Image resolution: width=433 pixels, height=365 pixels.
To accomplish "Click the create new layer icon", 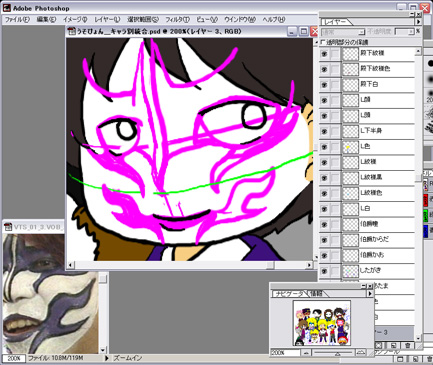I will pos(393,345).
